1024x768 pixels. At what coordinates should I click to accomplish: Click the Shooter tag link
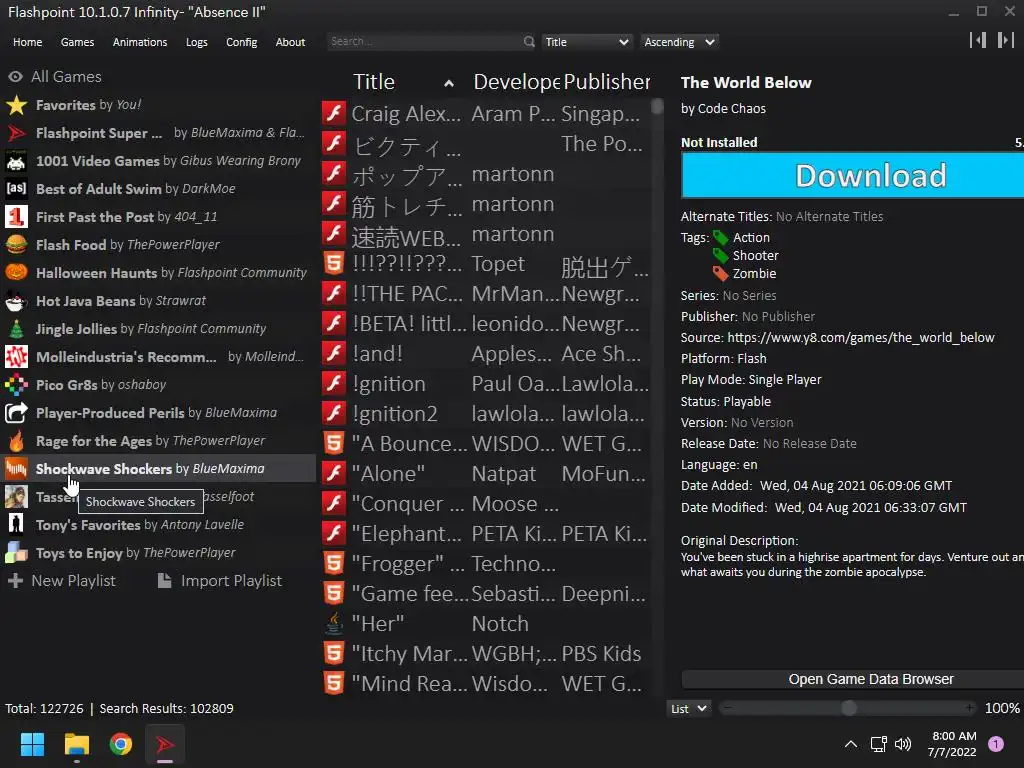coord(756,256)
